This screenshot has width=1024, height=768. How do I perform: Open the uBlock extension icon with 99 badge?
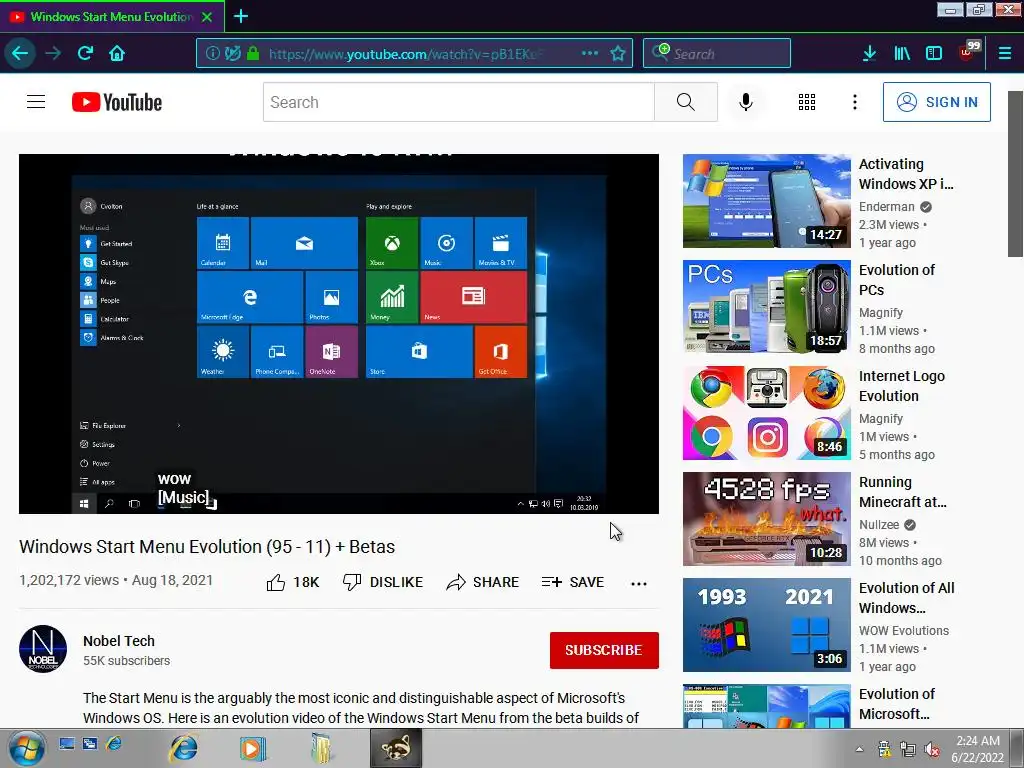coord(969,51)
